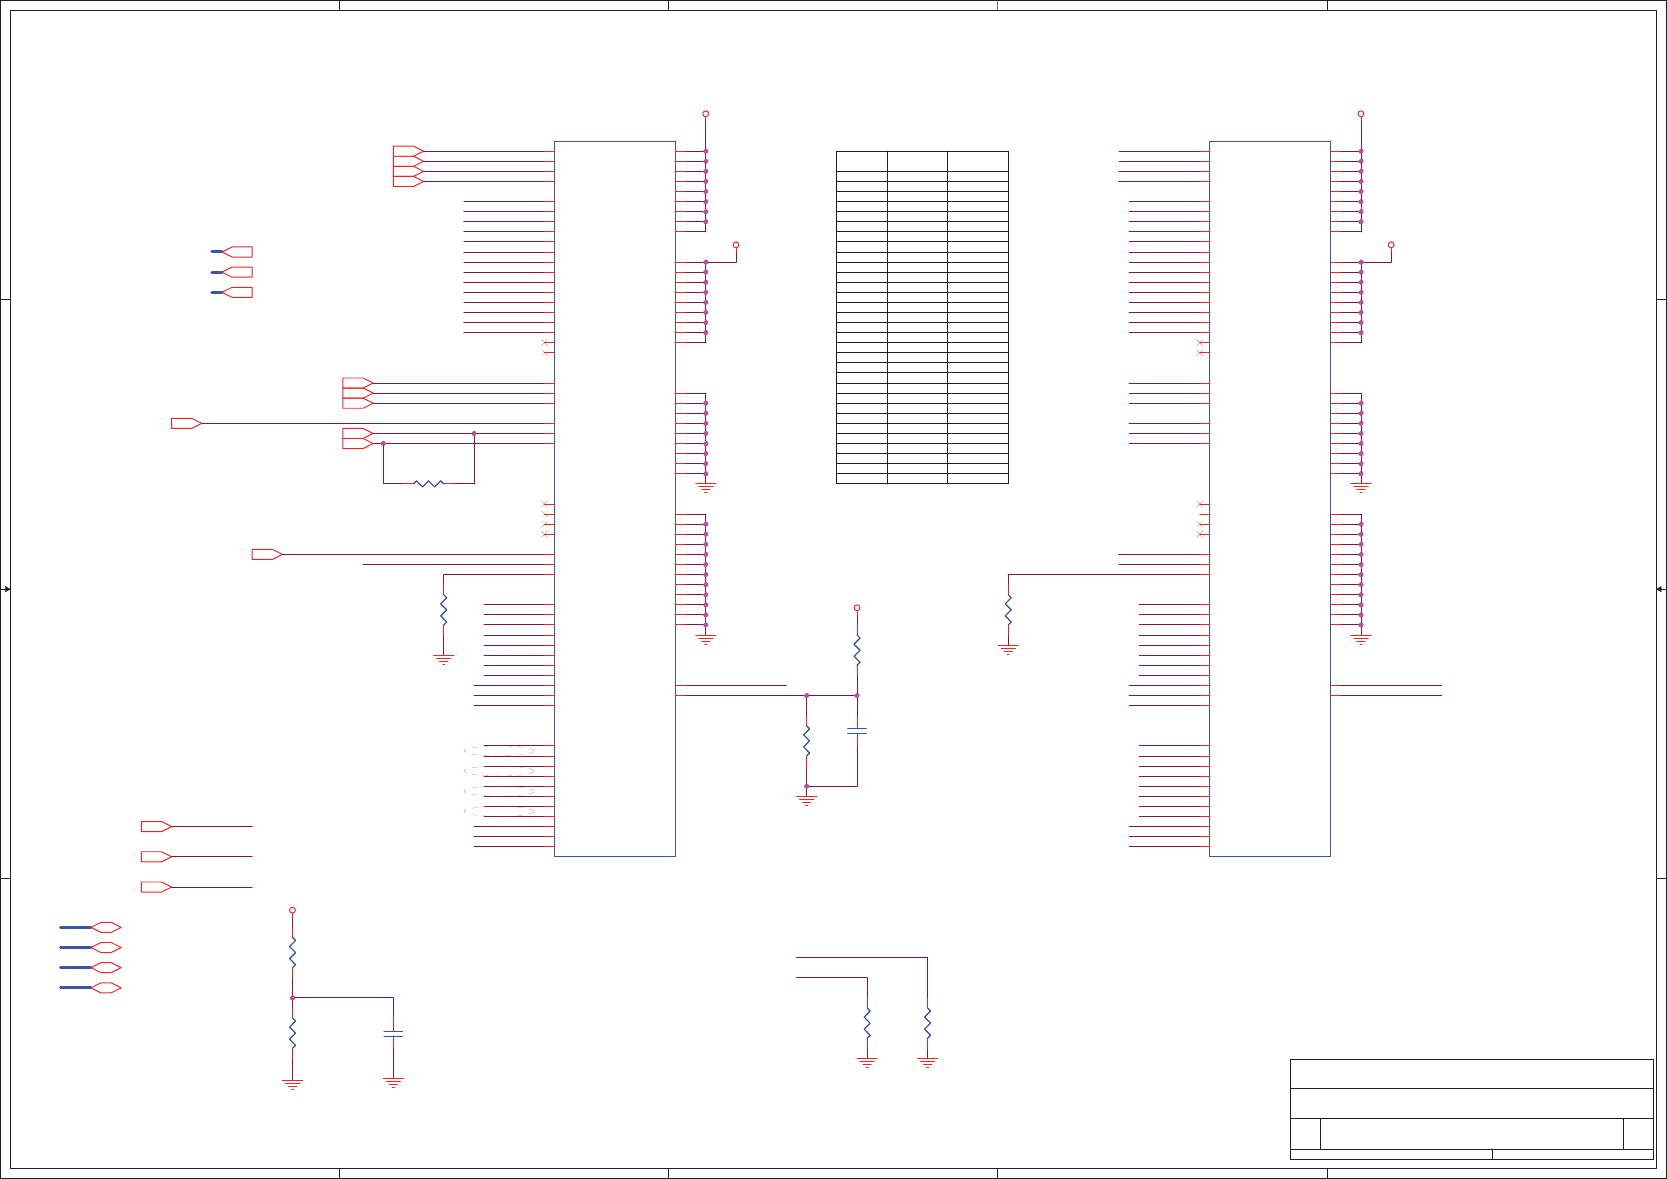Select the capacitor in the center RC network
This screenshot has width=1667, height=1179.
pyautogui.click(x=857, y=731)
